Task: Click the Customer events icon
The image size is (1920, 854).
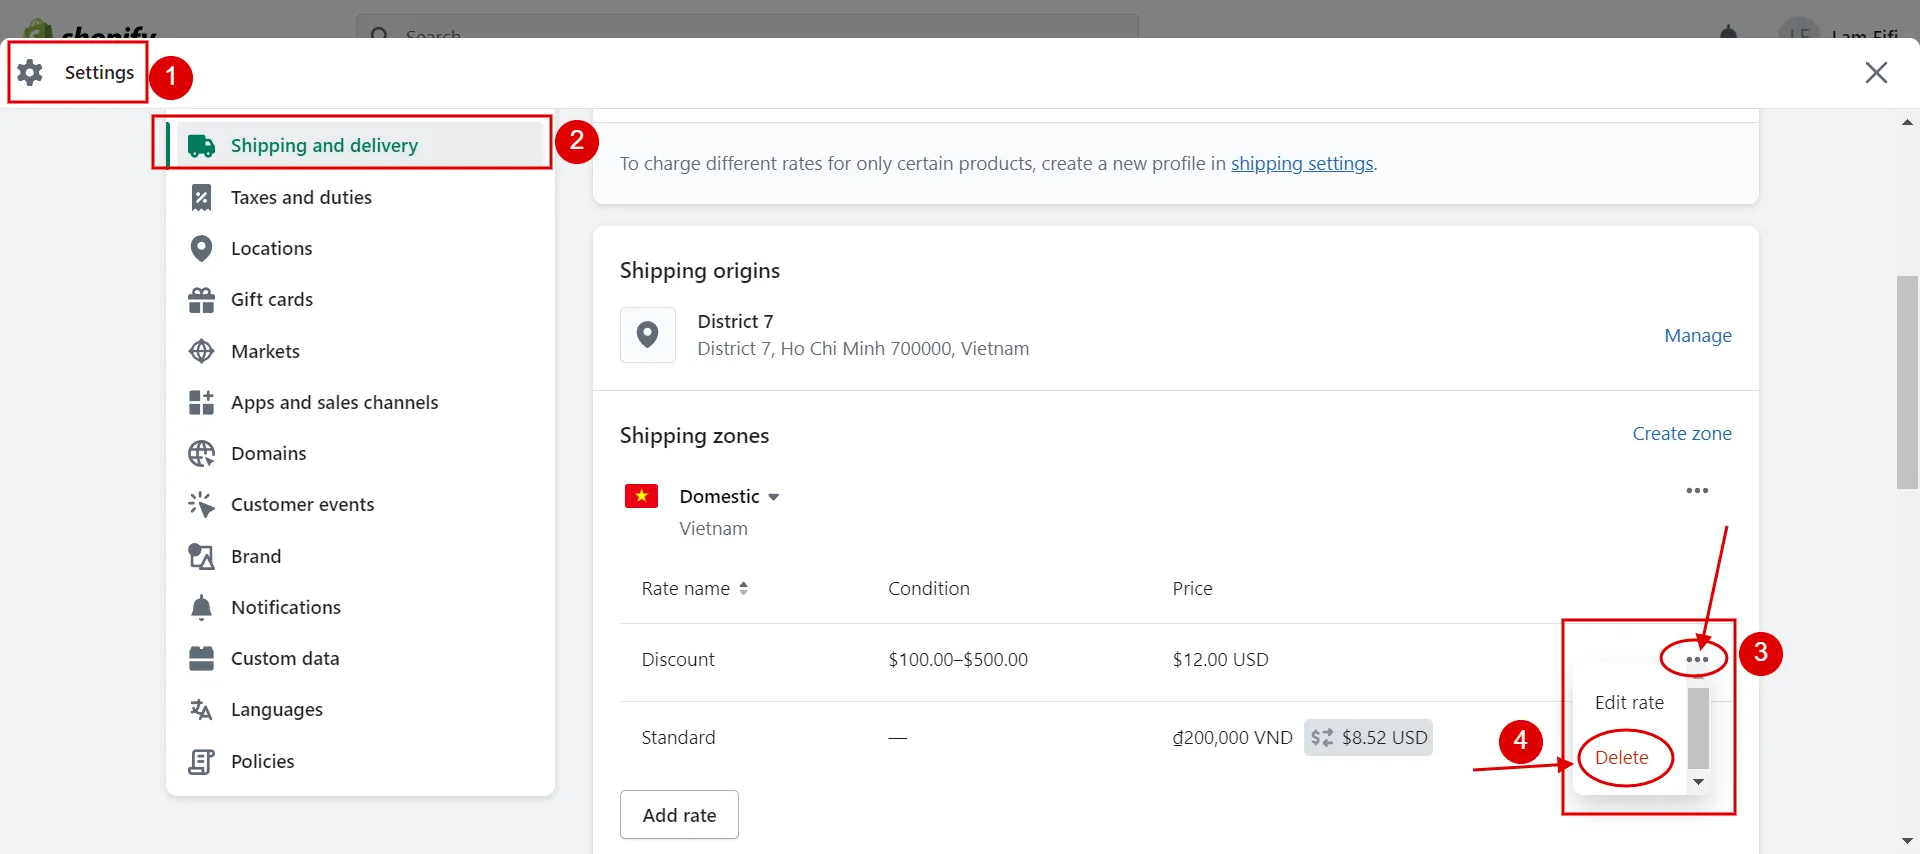Action: click(201, 504)
